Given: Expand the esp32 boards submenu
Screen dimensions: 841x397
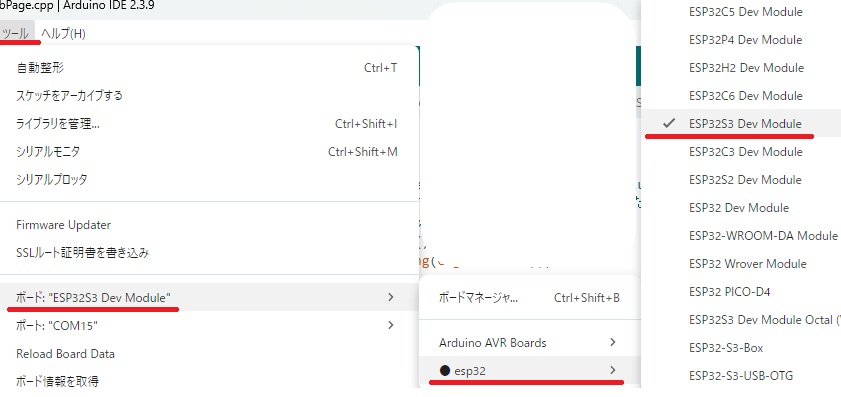Looking at the screenshot, I should [529, 370].
